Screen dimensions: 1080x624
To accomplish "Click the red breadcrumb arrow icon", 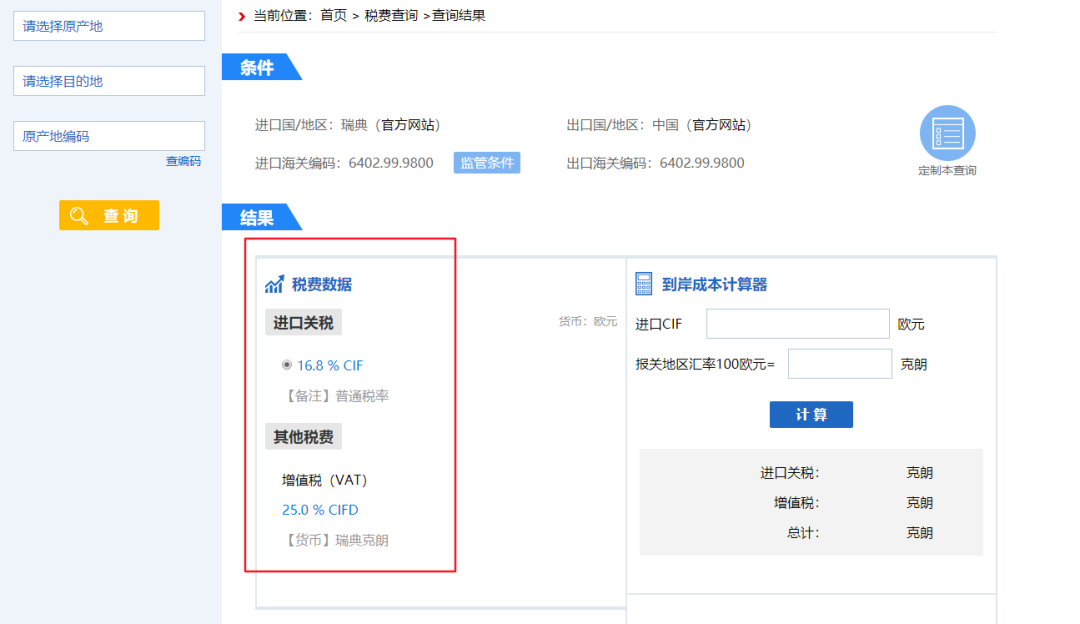I will pyautogui.click(x=242, y=16).
